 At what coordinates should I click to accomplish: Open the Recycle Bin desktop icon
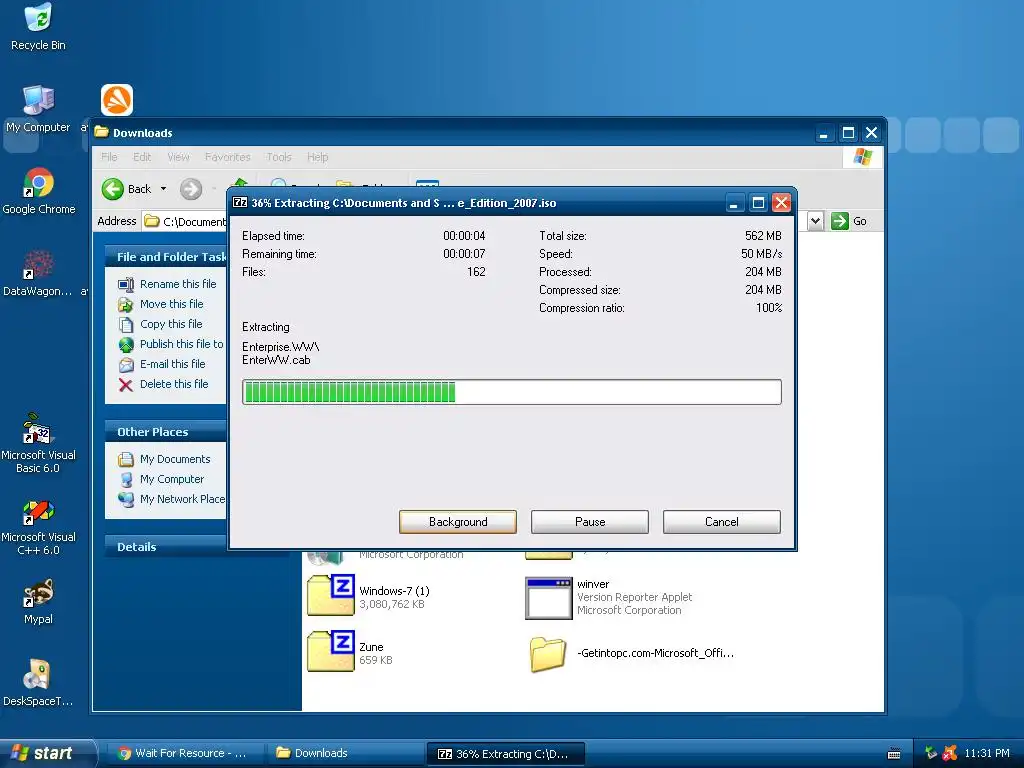[38, 27]
